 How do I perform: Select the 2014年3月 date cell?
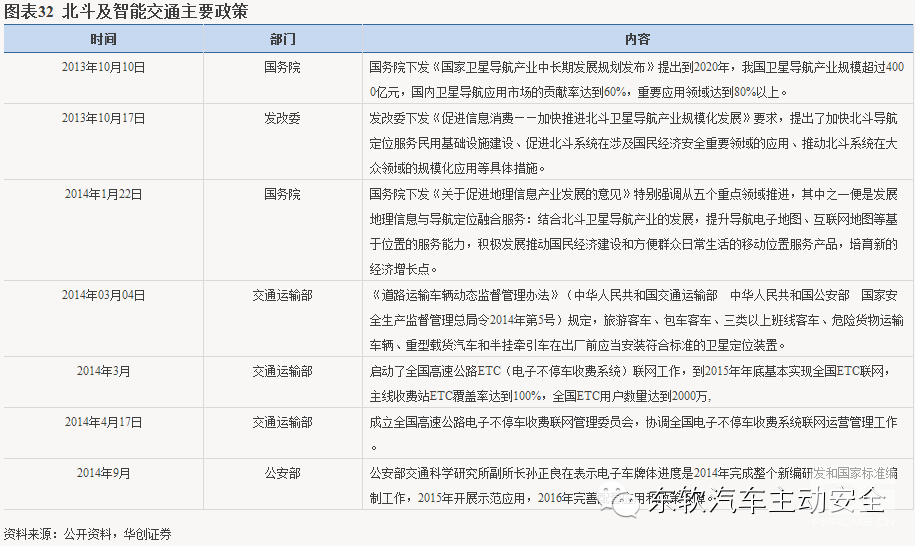tap(103, 371)
